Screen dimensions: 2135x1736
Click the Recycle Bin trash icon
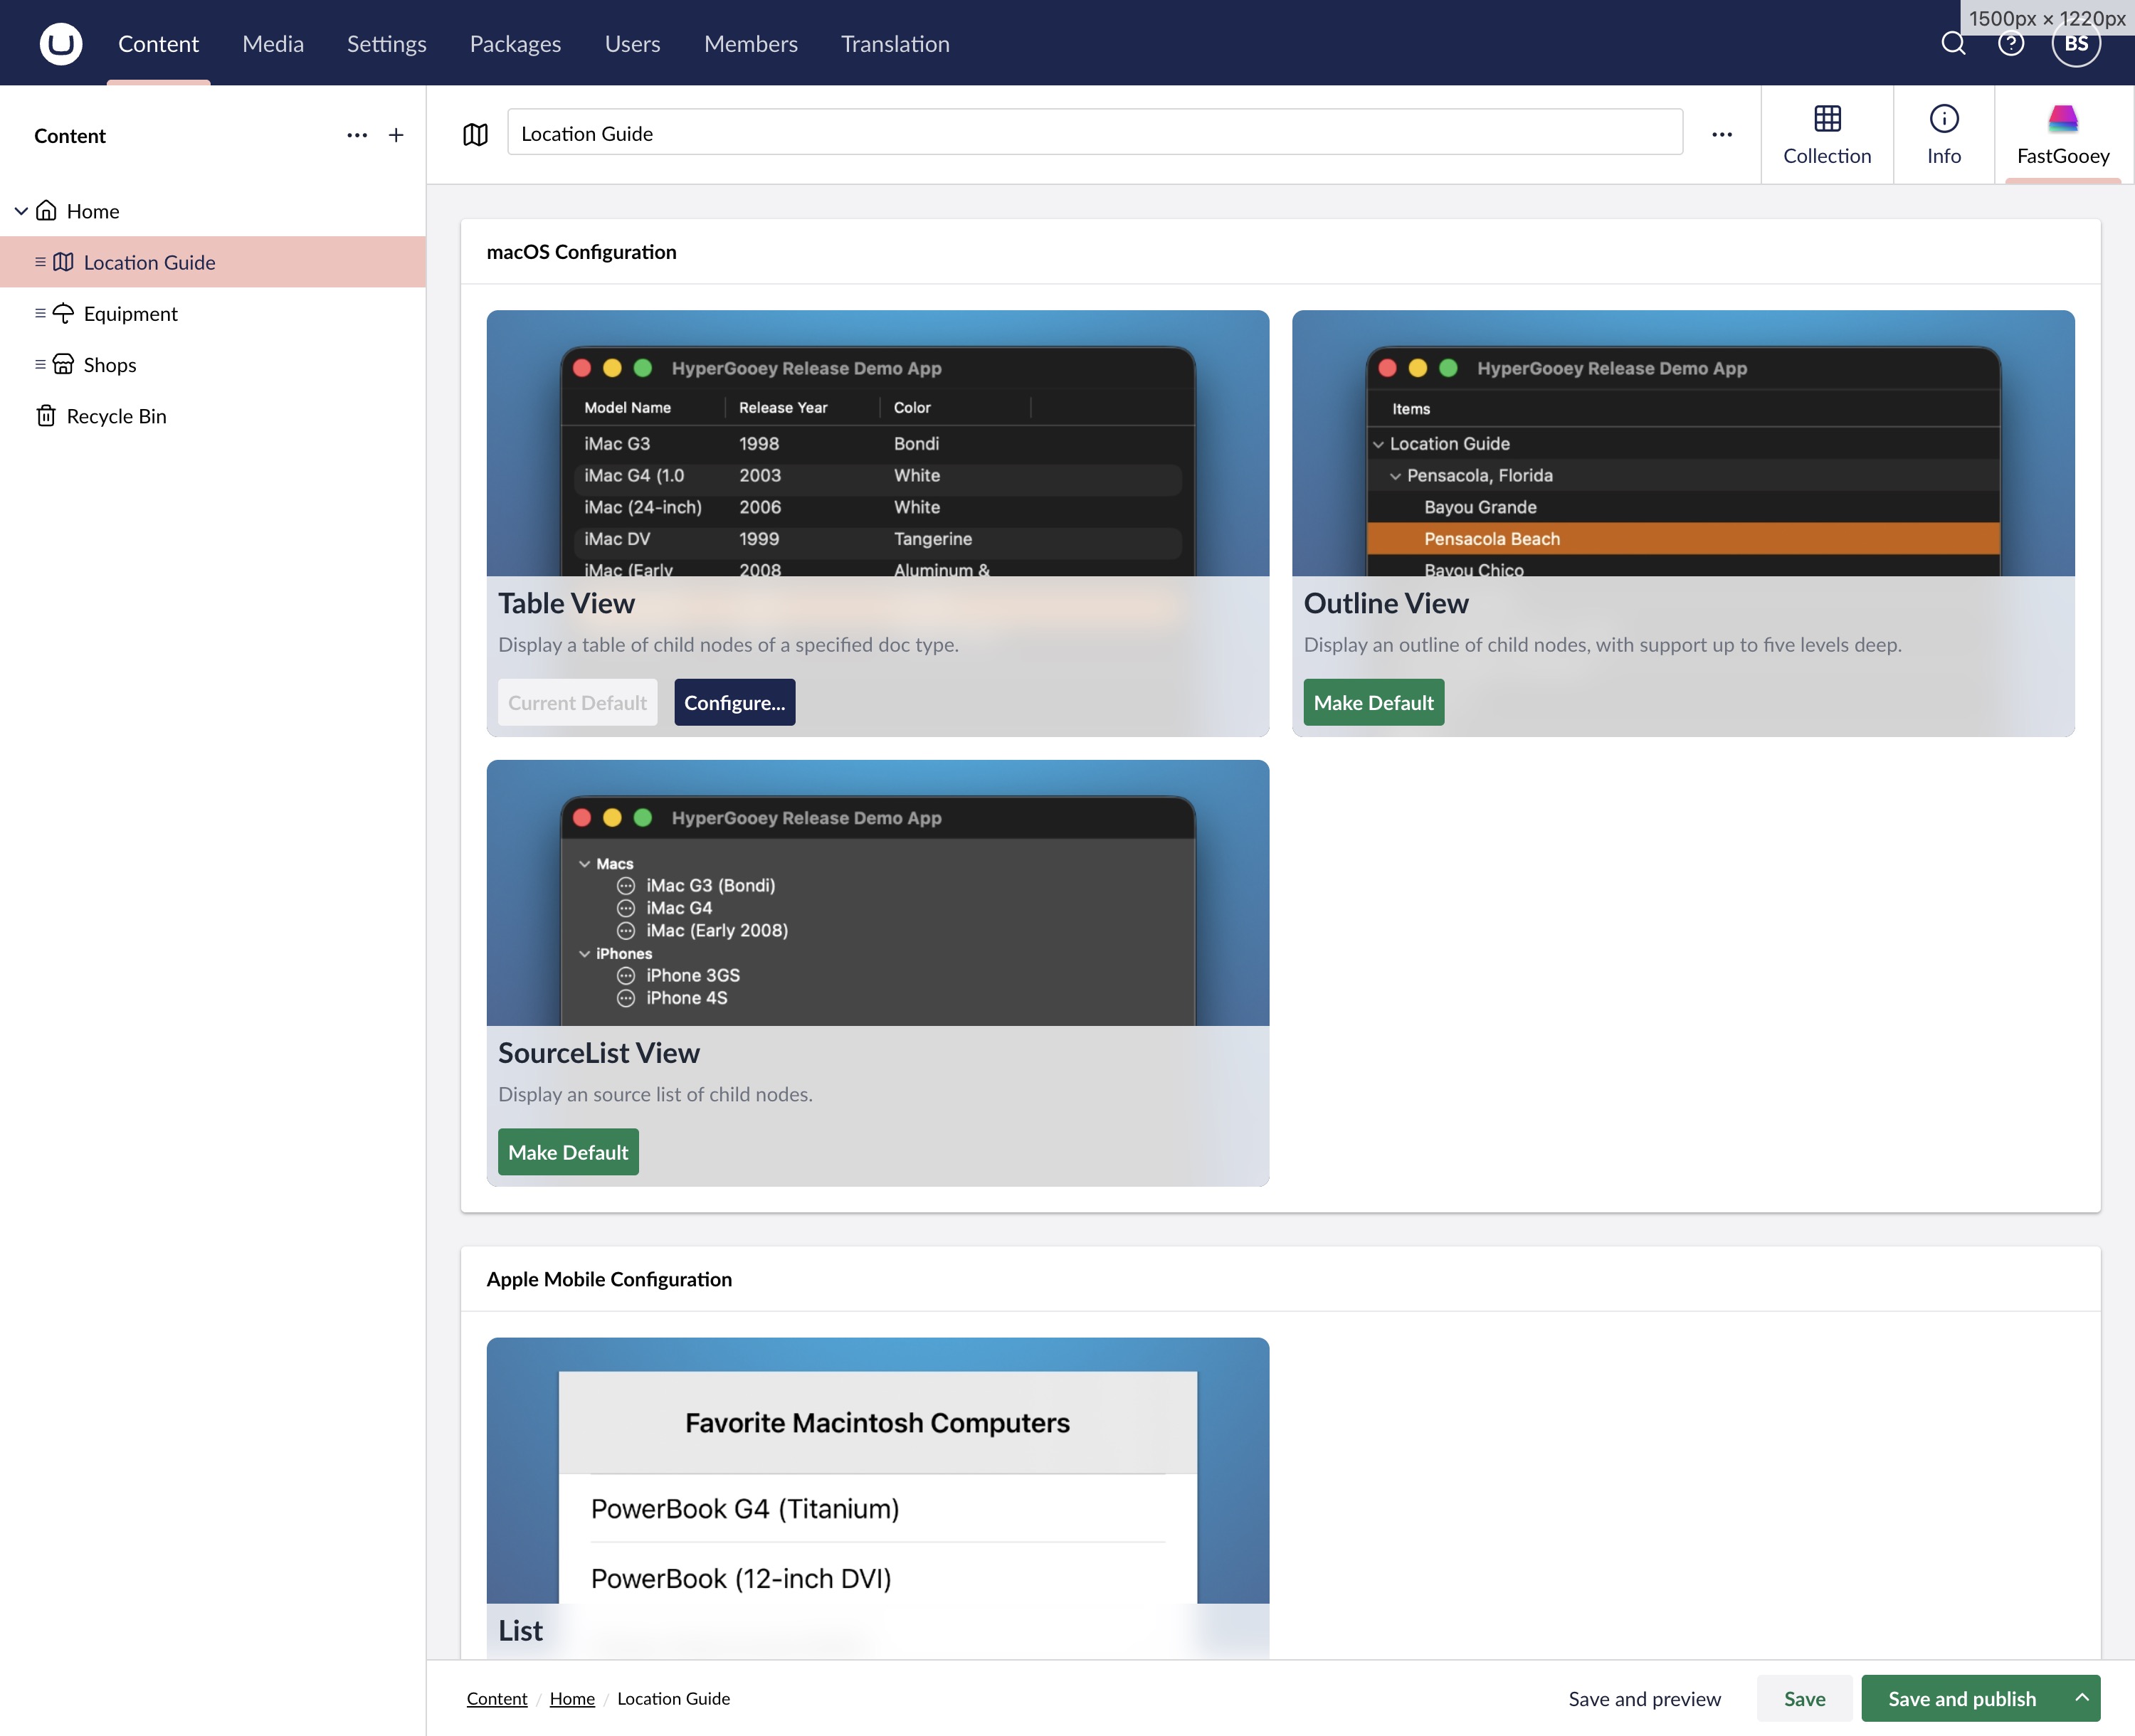point(46,416)
